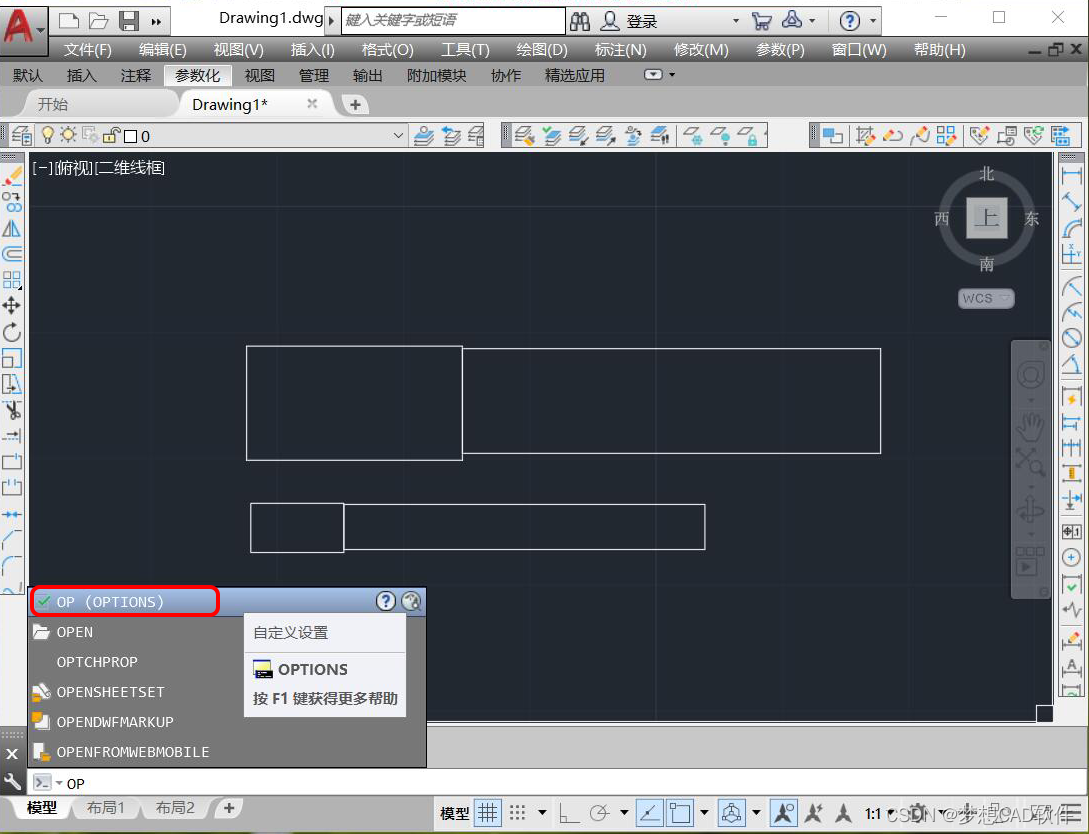Choose OP (OPTIONS) command suggestion
The height and width of the screenshot is (834, 1089).
click(x=125, y=601)
